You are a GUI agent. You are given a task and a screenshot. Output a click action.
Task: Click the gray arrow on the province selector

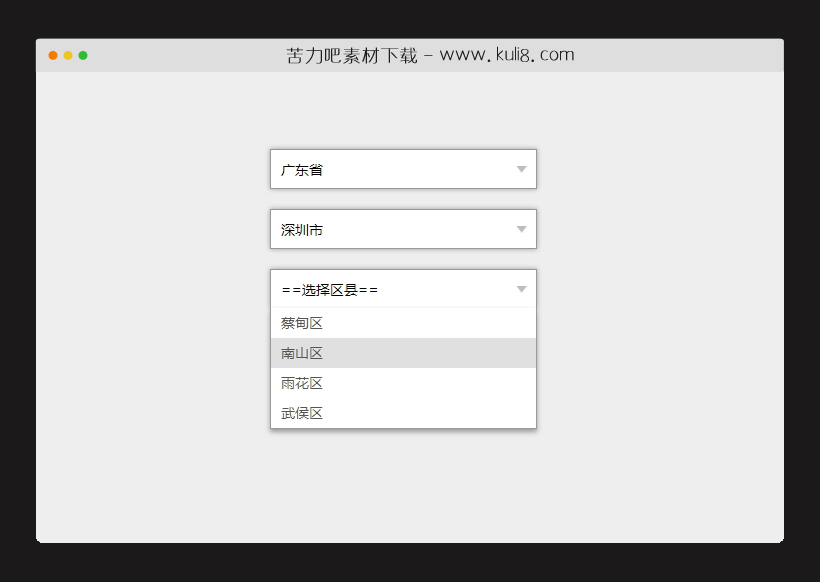click(521, 169)
